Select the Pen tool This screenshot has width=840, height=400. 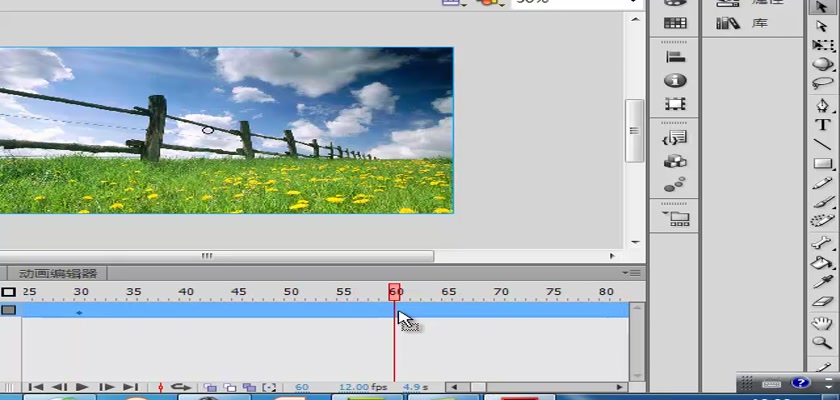click(x=822, y=105)
